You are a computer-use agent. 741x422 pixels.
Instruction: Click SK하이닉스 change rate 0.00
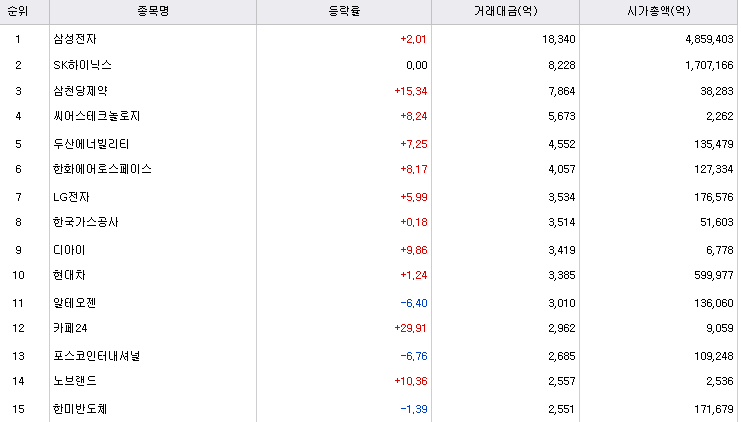tap(417, 65)
